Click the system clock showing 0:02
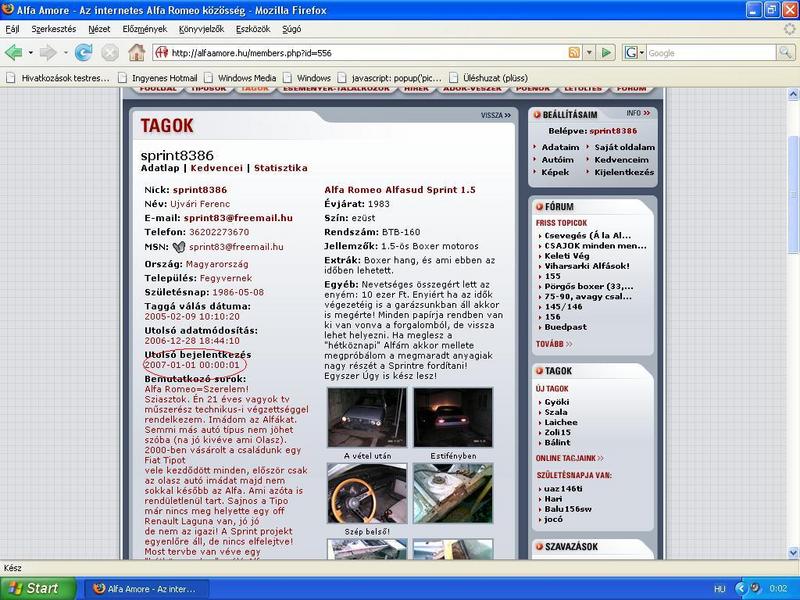This screenshot has height=600, width=800. [778, 589]
